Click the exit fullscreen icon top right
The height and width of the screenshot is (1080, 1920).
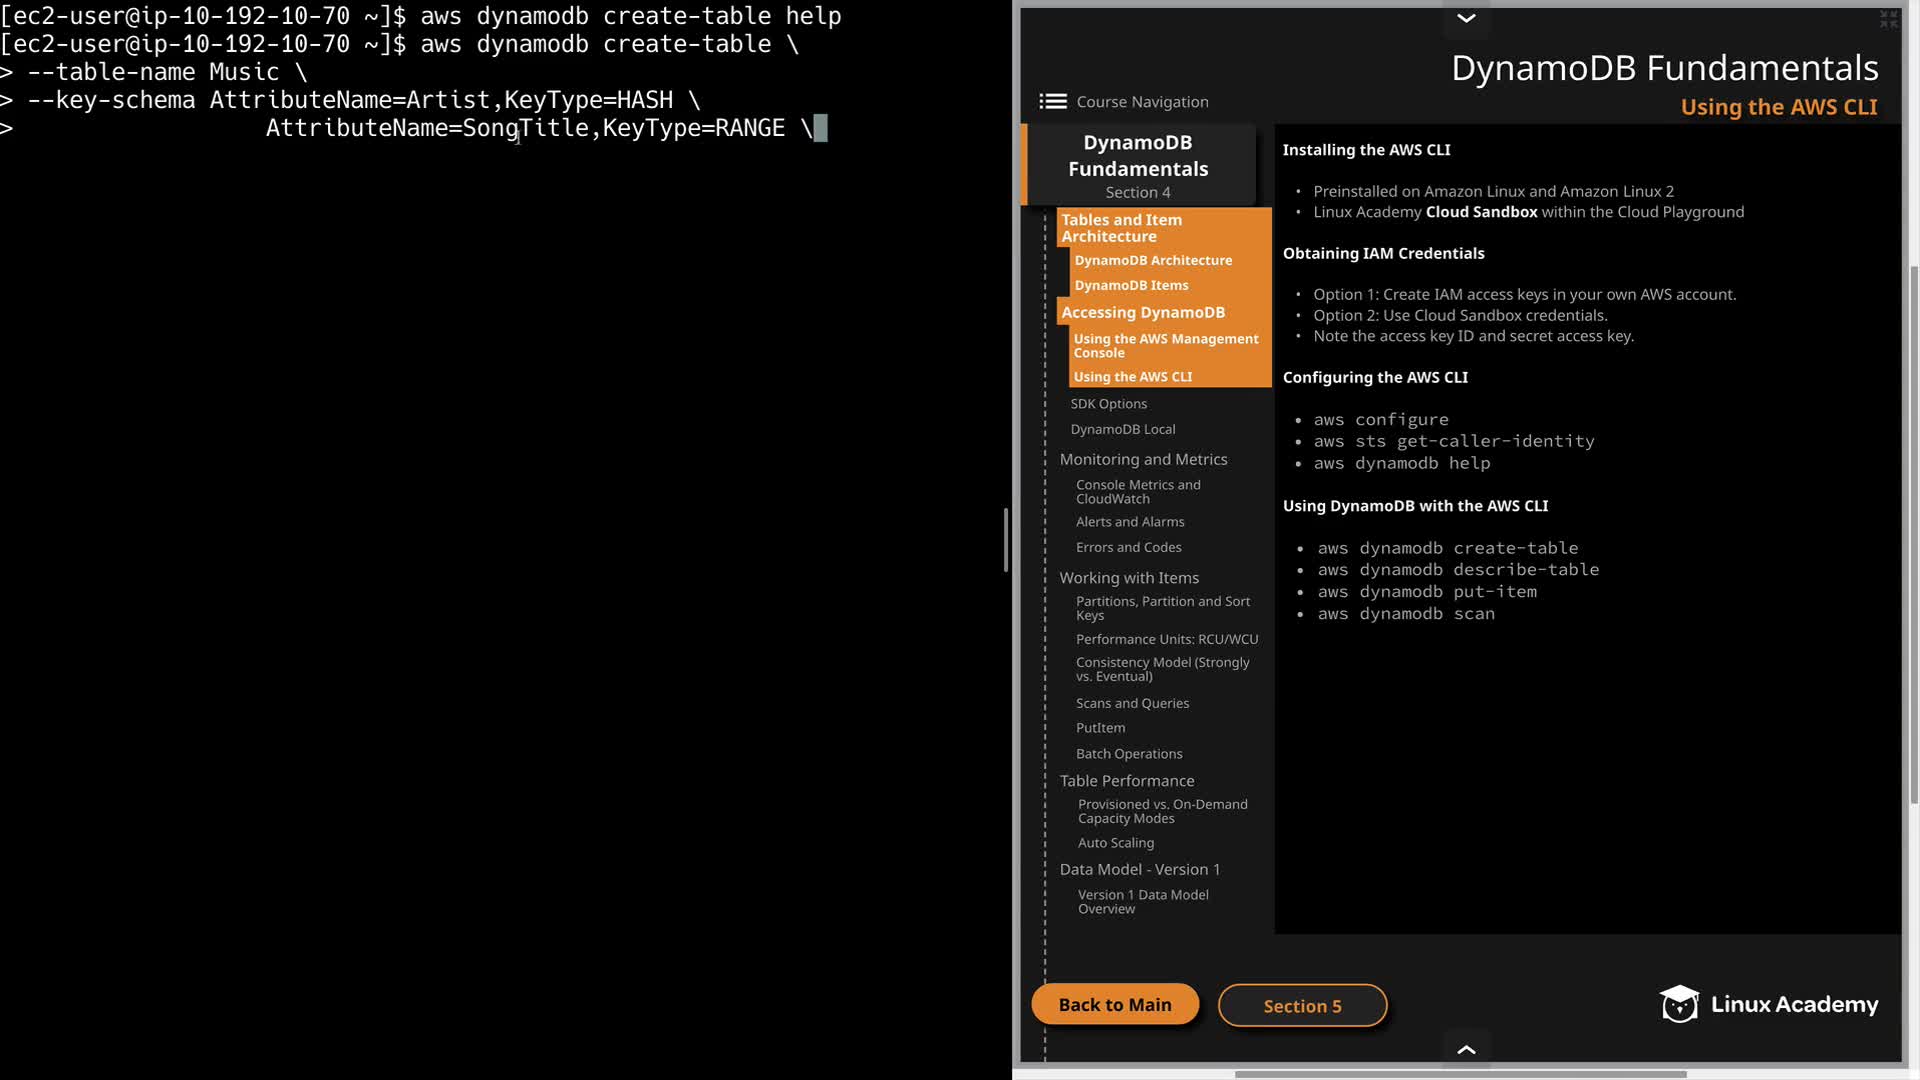(1888, 19)
